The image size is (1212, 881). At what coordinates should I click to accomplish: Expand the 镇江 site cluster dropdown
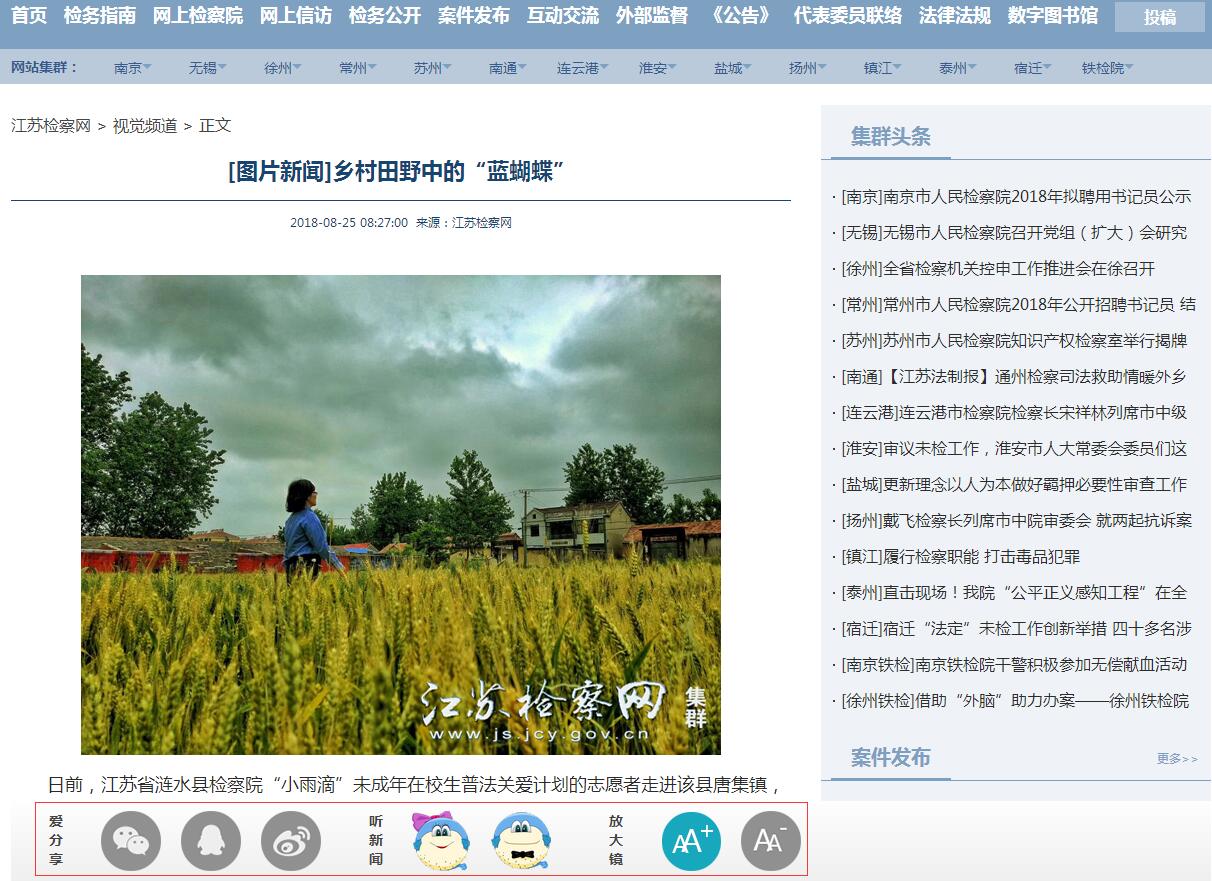883,68
